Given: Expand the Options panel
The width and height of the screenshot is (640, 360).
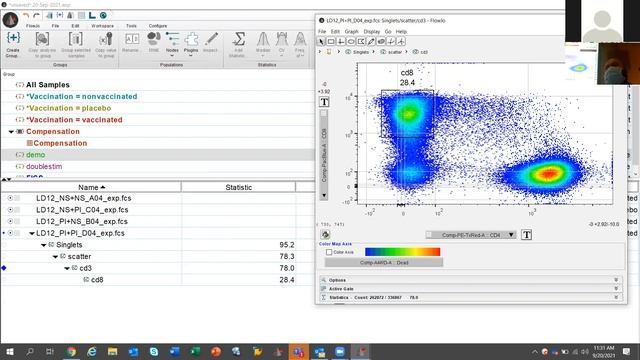Looking at the screenshot, I should tap(471, 280).
